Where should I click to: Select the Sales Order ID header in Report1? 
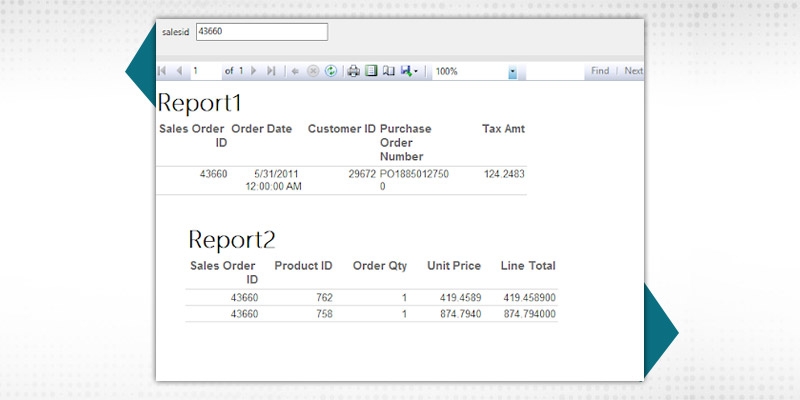(193, 135)
